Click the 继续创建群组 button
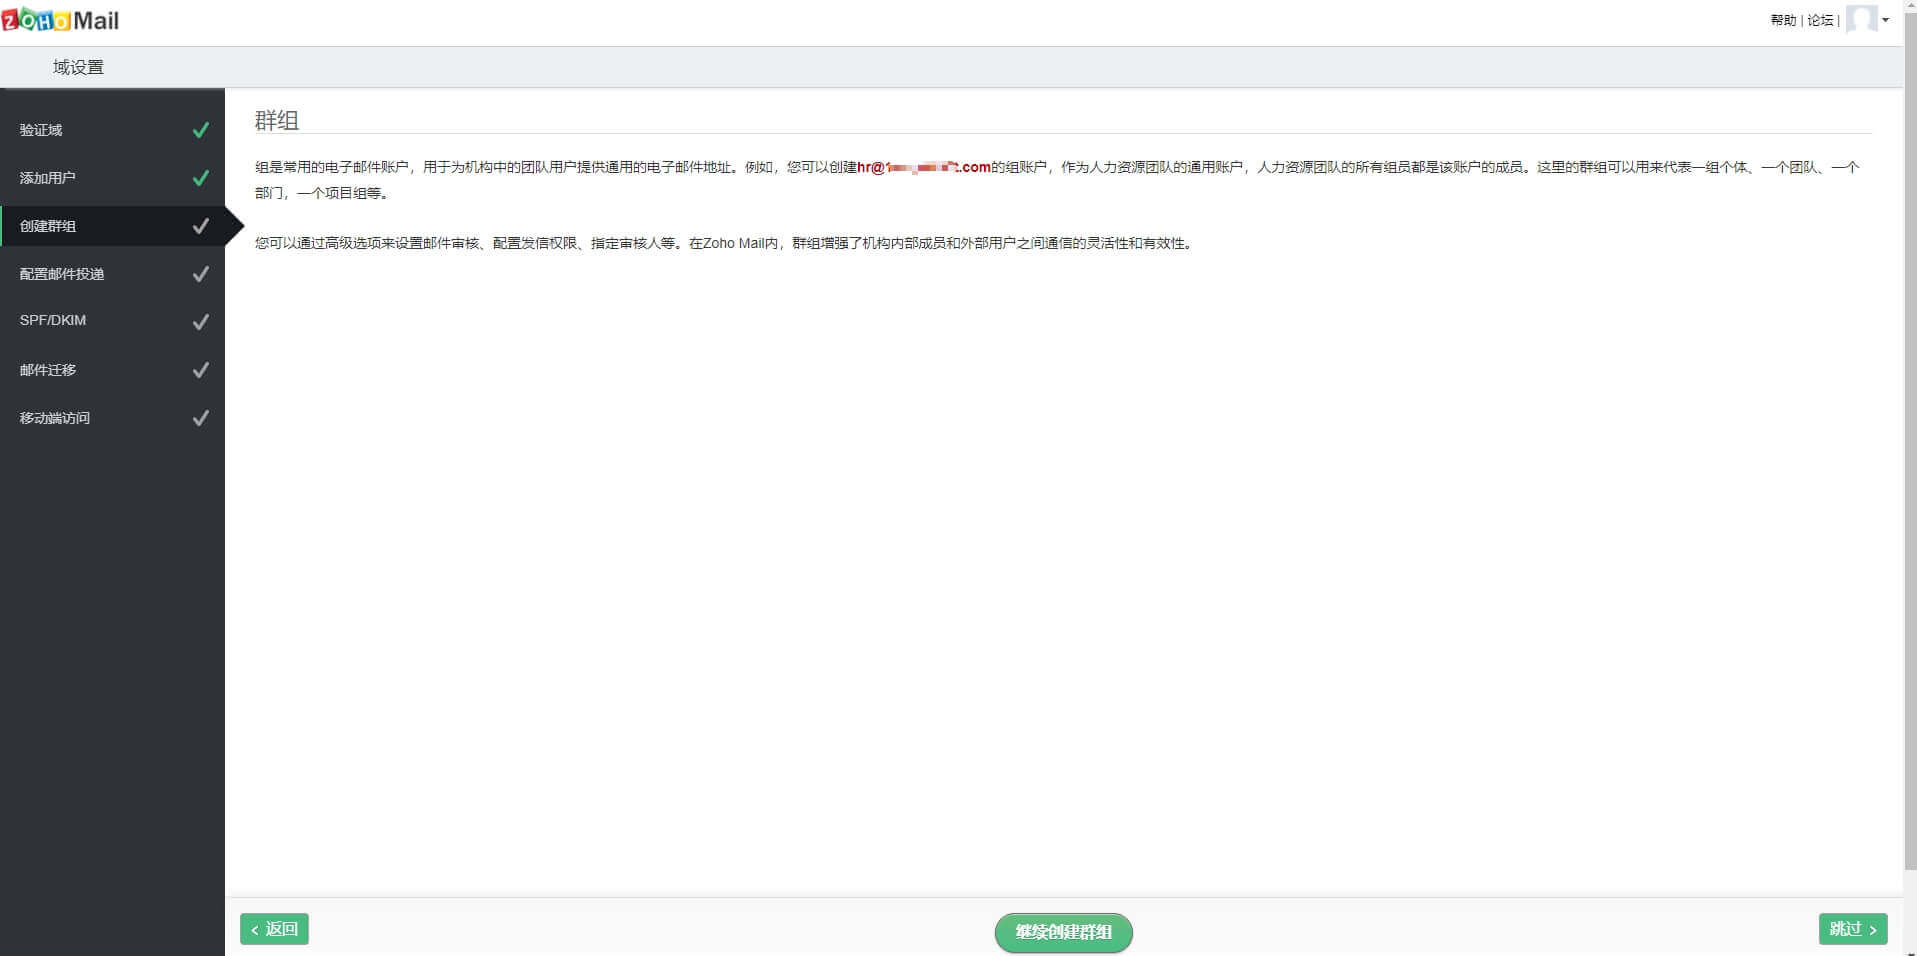Screen dimensions: 1917x956 click(1063, 931)
